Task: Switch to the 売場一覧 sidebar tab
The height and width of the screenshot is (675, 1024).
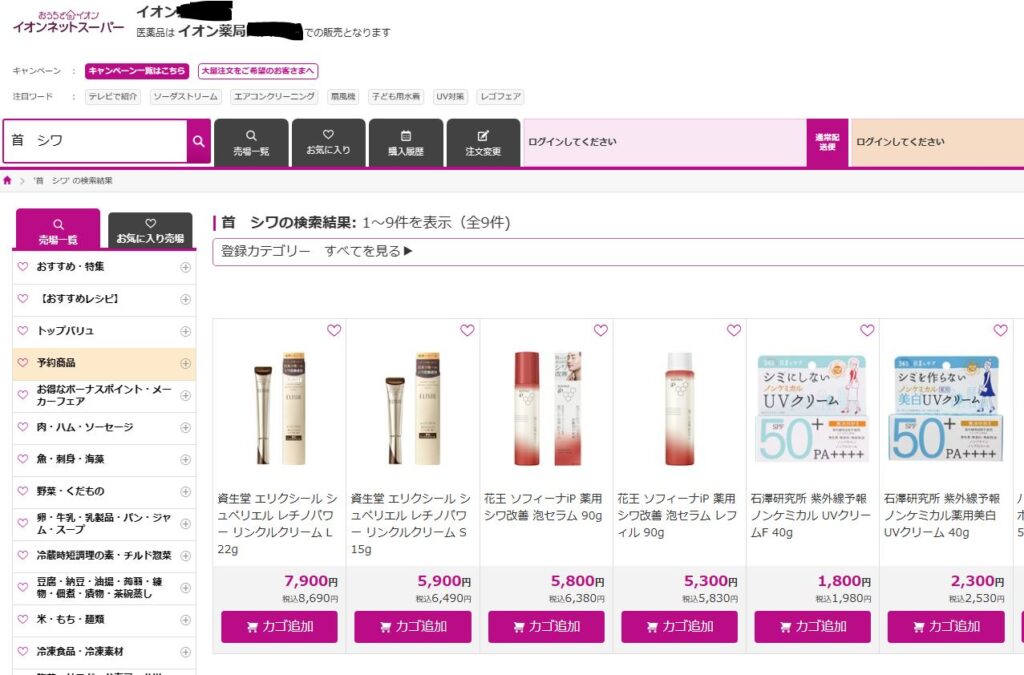Action: [58, 230]
